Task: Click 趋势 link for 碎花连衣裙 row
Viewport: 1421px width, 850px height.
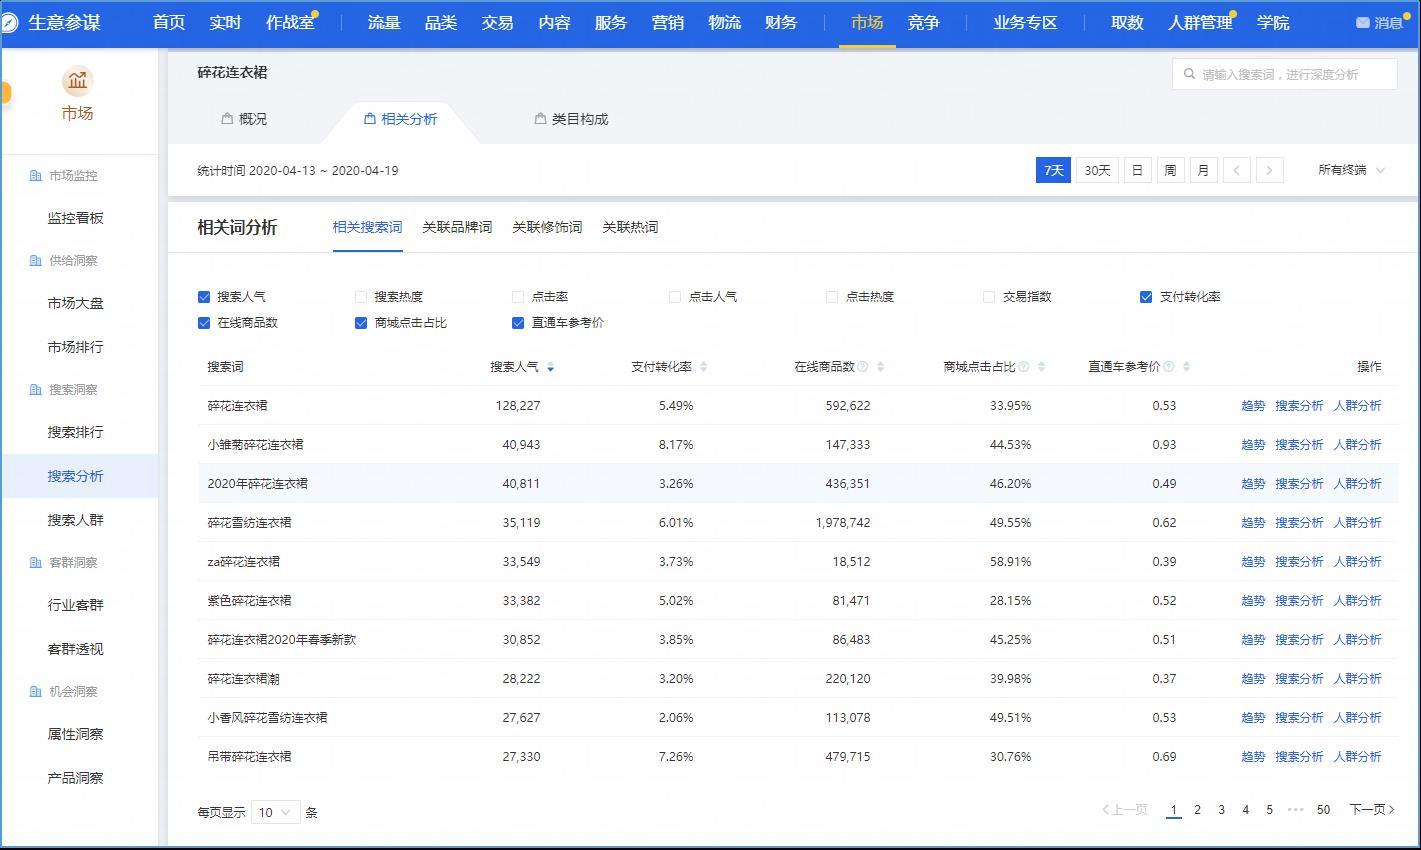Action: [x=1253, y=406]
